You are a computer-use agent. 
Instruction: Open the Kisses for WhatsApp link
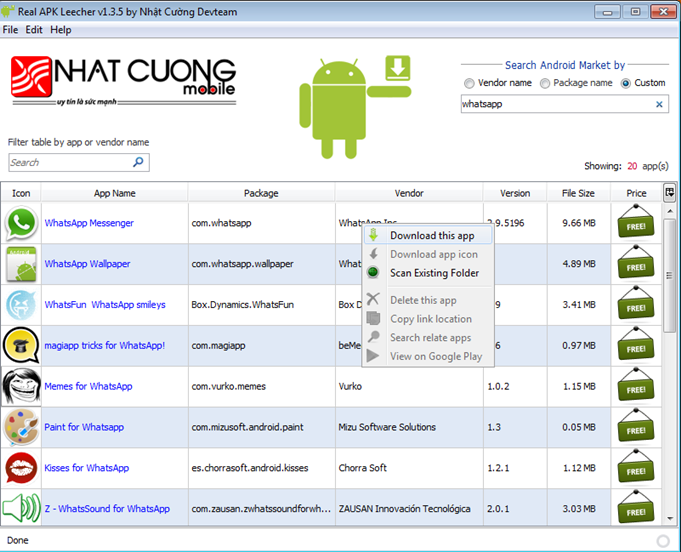coord(86,468)
